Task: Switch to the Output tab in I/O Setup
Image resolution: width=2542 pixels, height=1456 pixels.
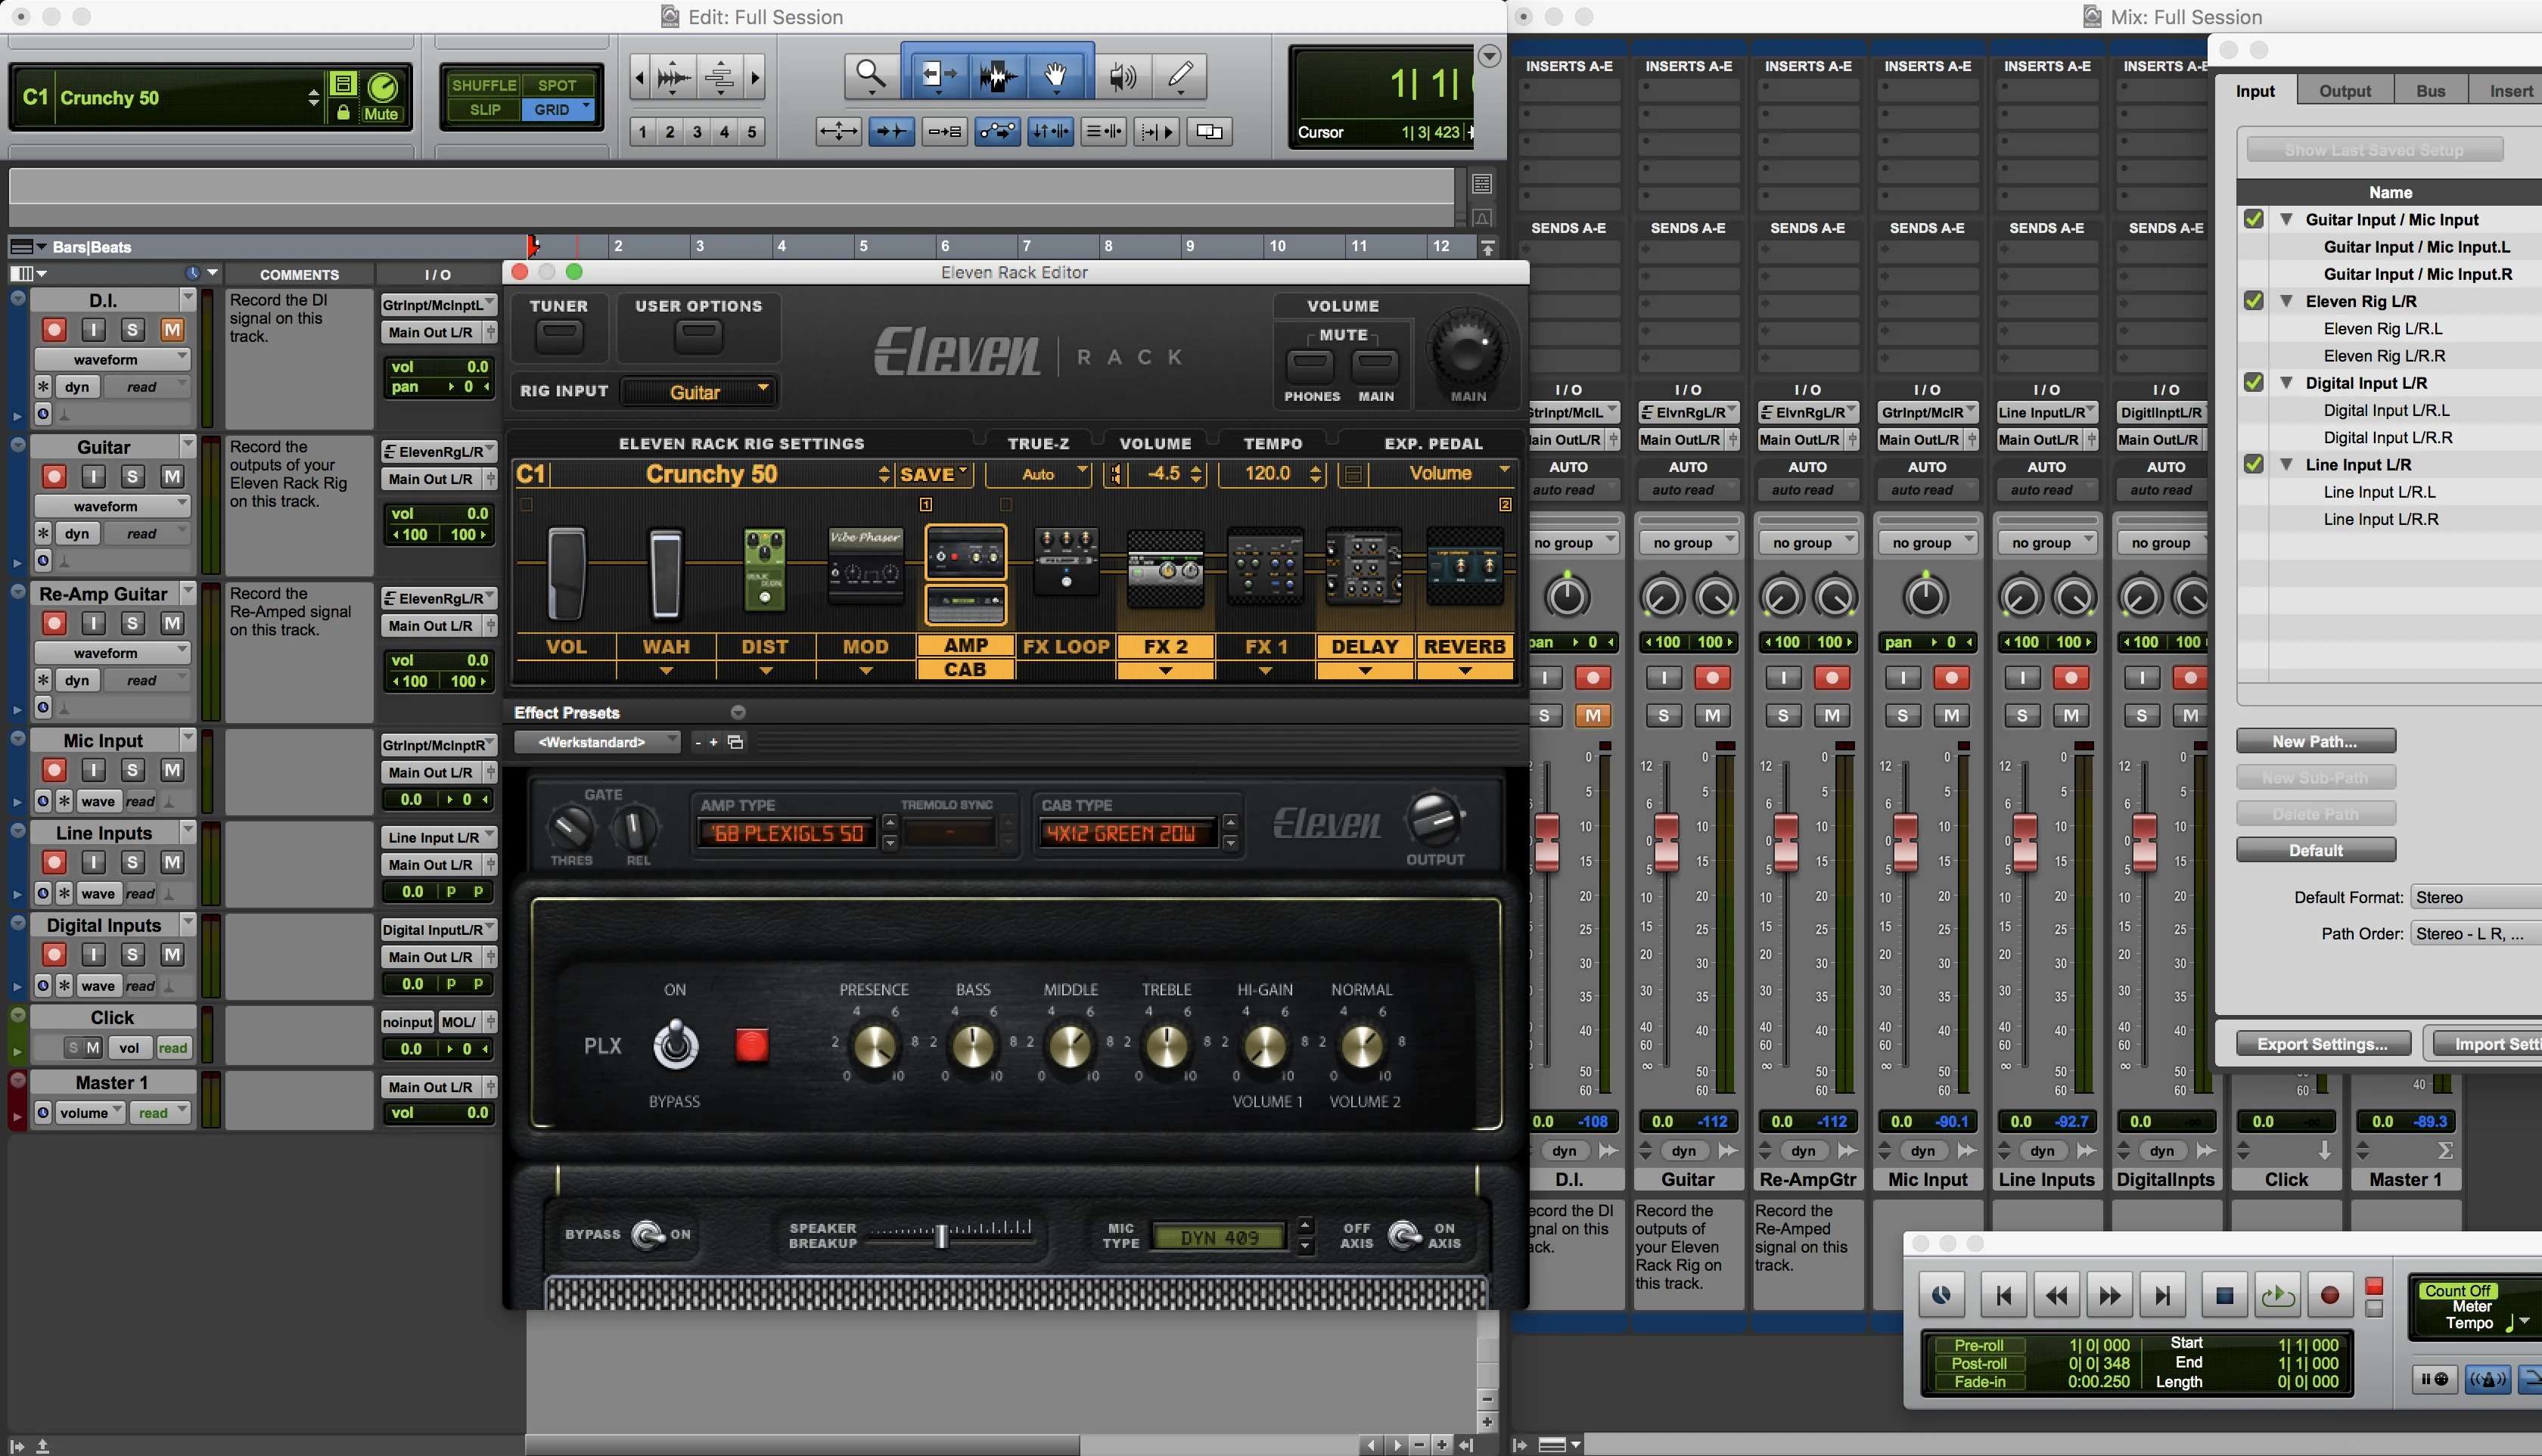Action: 2344,91
